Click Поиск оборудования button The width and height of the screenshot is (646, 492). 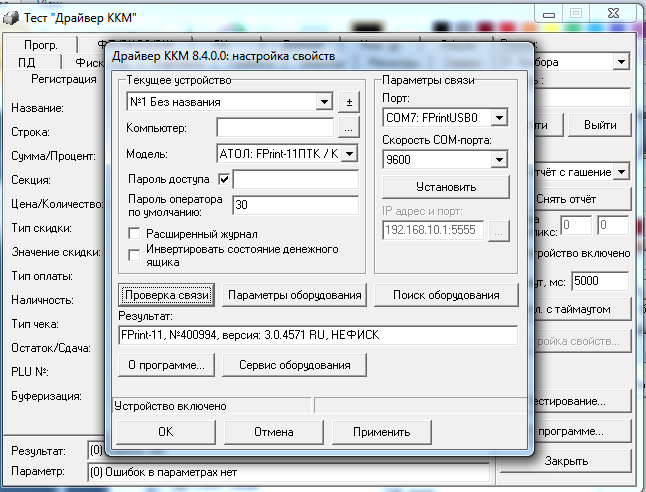click(446, 295)
